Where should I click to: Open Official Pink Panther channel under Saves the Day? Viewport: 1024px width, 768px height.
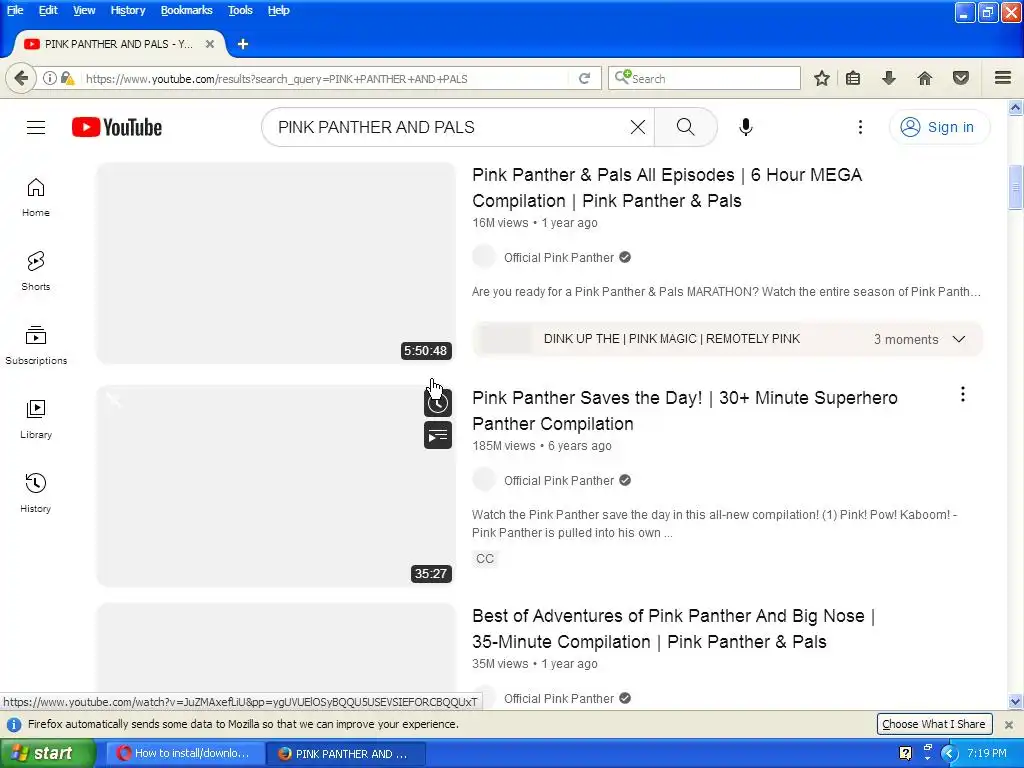[558, 481]
